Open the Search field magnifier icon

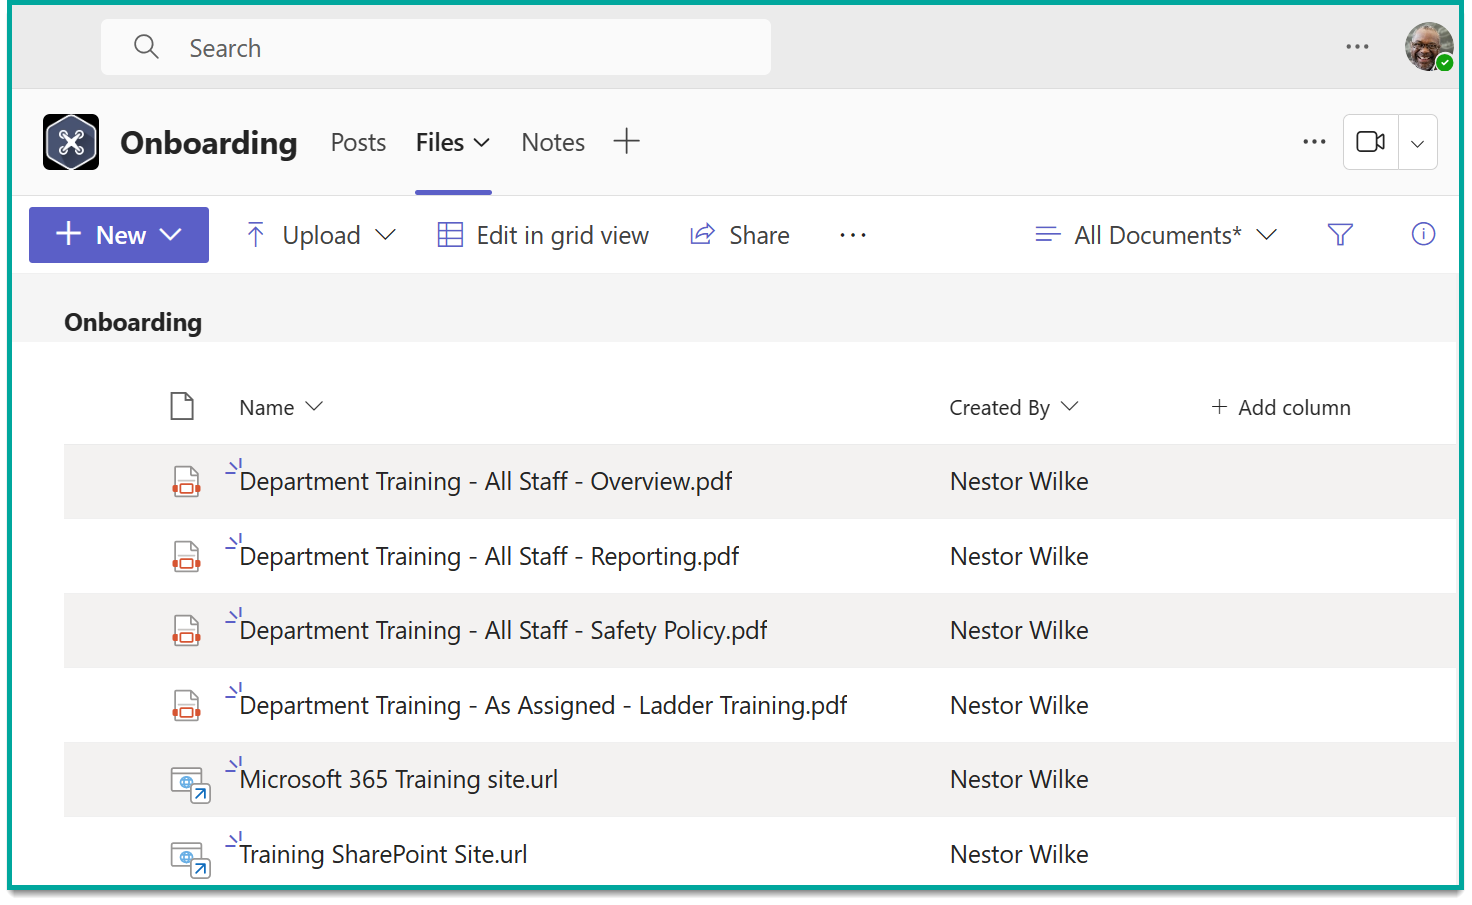click(146, 47)
